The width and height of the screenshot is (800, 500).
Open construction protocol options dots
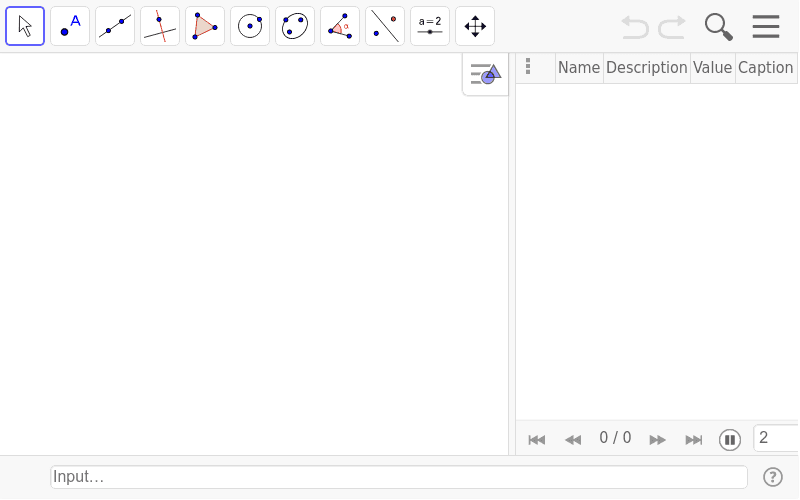click(x=528, y=66)
